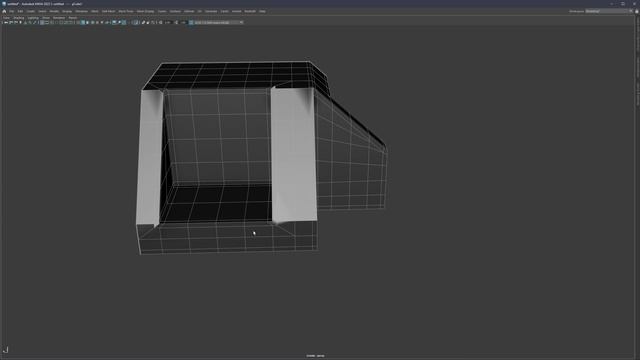Screen dimensions: 640x360
Task: Open the Display menu
Action: click(67, 11)
